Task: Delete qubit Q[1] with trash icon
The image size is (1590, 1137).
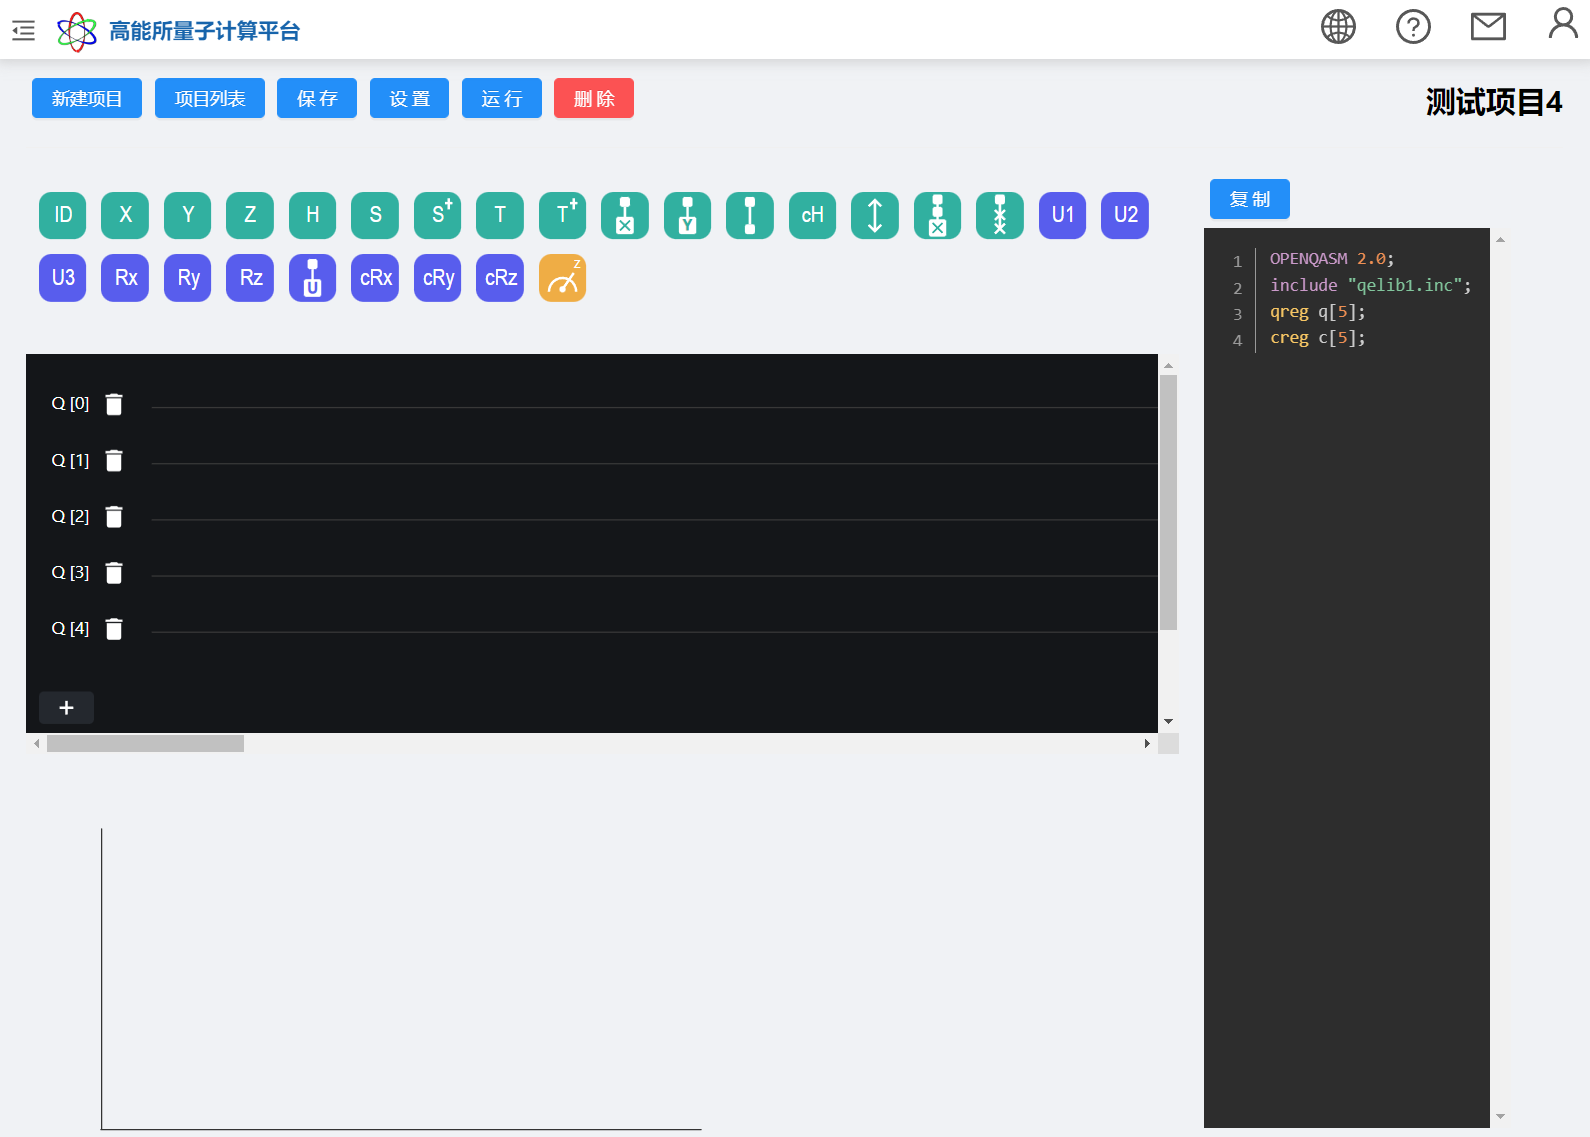Action: point(114,460)
